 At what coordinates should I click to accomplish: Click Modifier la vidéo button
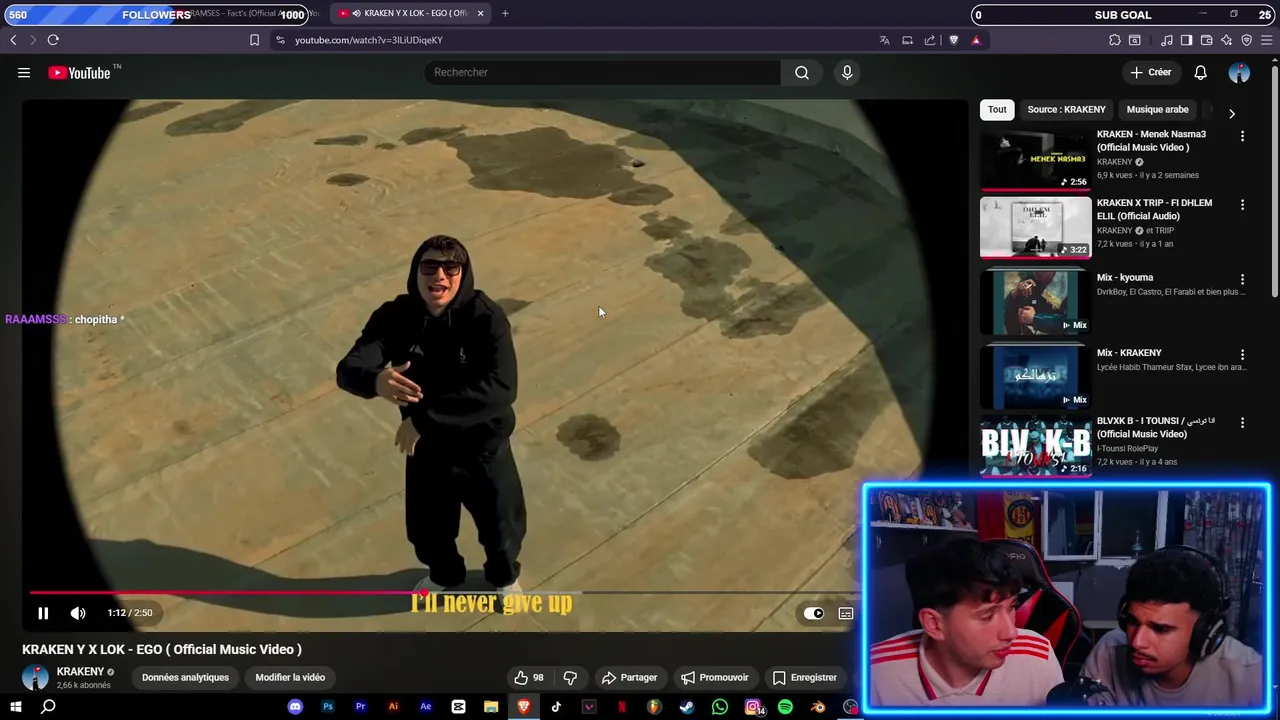[x=290, y=677]
